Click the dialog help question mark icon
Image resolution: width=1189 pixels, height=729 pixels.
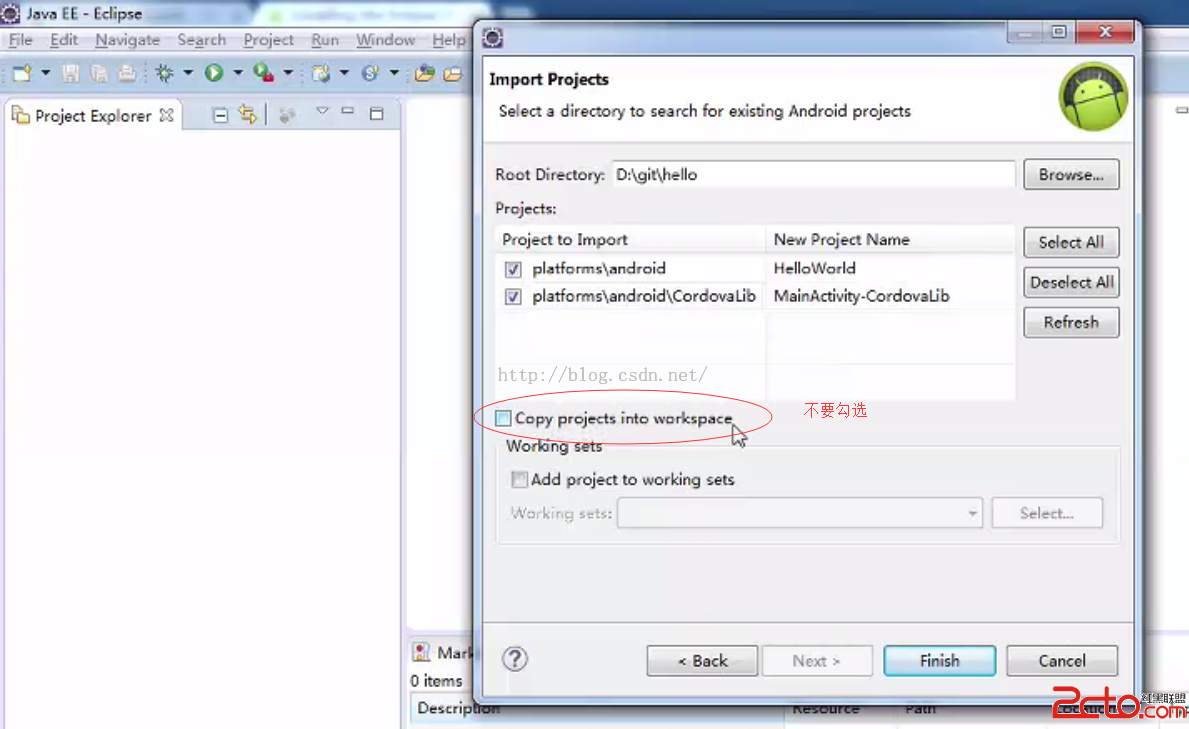click(x=515, y=659)
